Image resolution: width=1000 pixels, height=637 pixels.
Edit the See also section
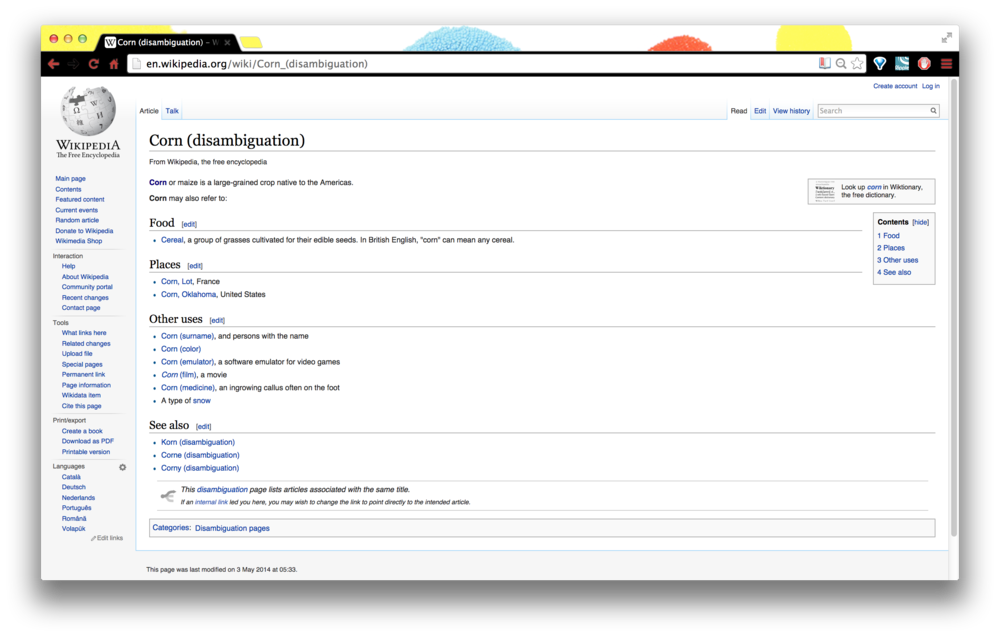pos(203,427)
